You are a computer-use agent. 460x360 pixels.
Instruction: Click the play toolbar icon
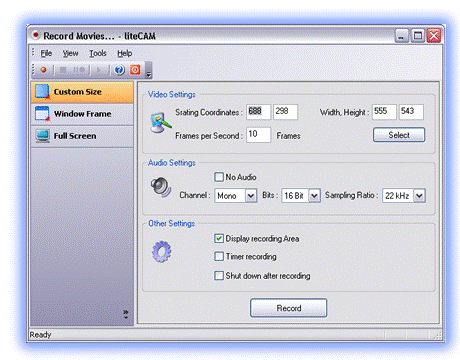pos(99,70)
